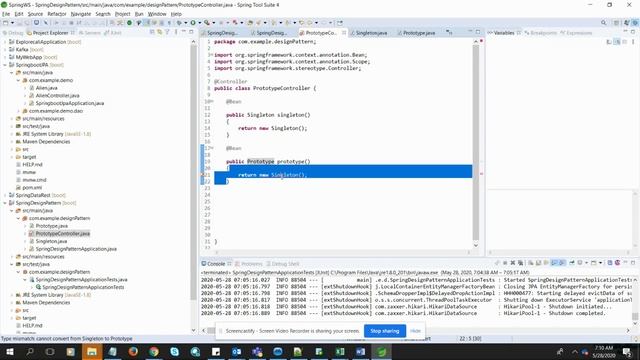Switch to the Servers tab
Screen dimensions: 640x360
[89, 33]
